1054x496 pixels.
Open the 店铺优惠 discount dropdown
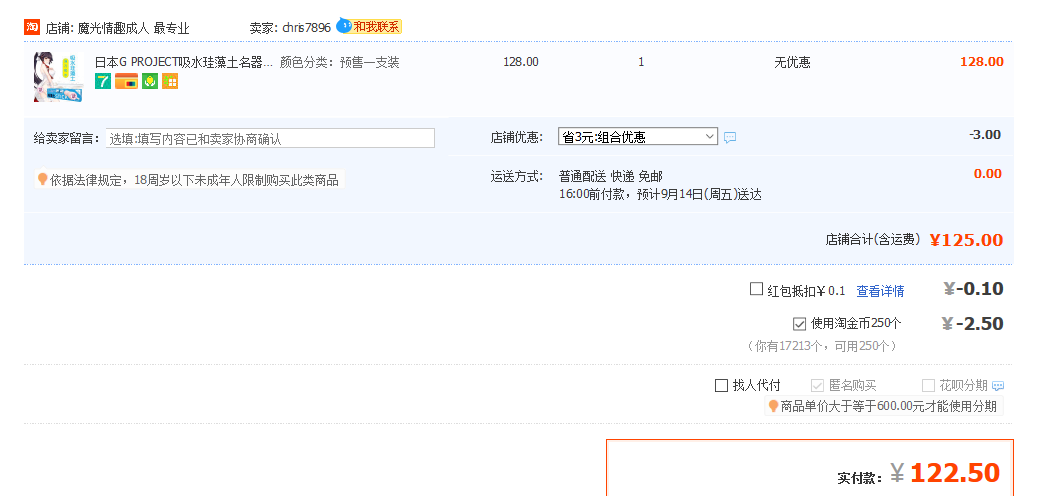pyautogui.click(x=637, y=137)
